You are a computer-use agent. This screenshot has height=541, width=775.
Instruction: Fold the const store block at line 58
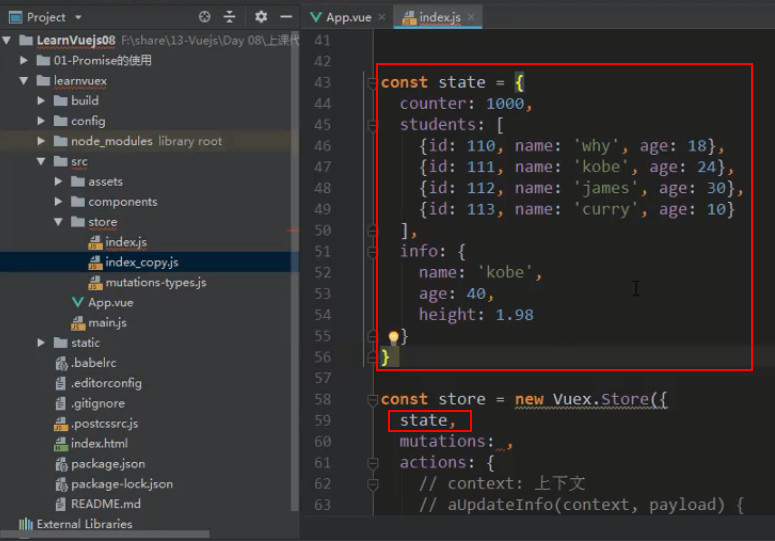pos(372,400)
